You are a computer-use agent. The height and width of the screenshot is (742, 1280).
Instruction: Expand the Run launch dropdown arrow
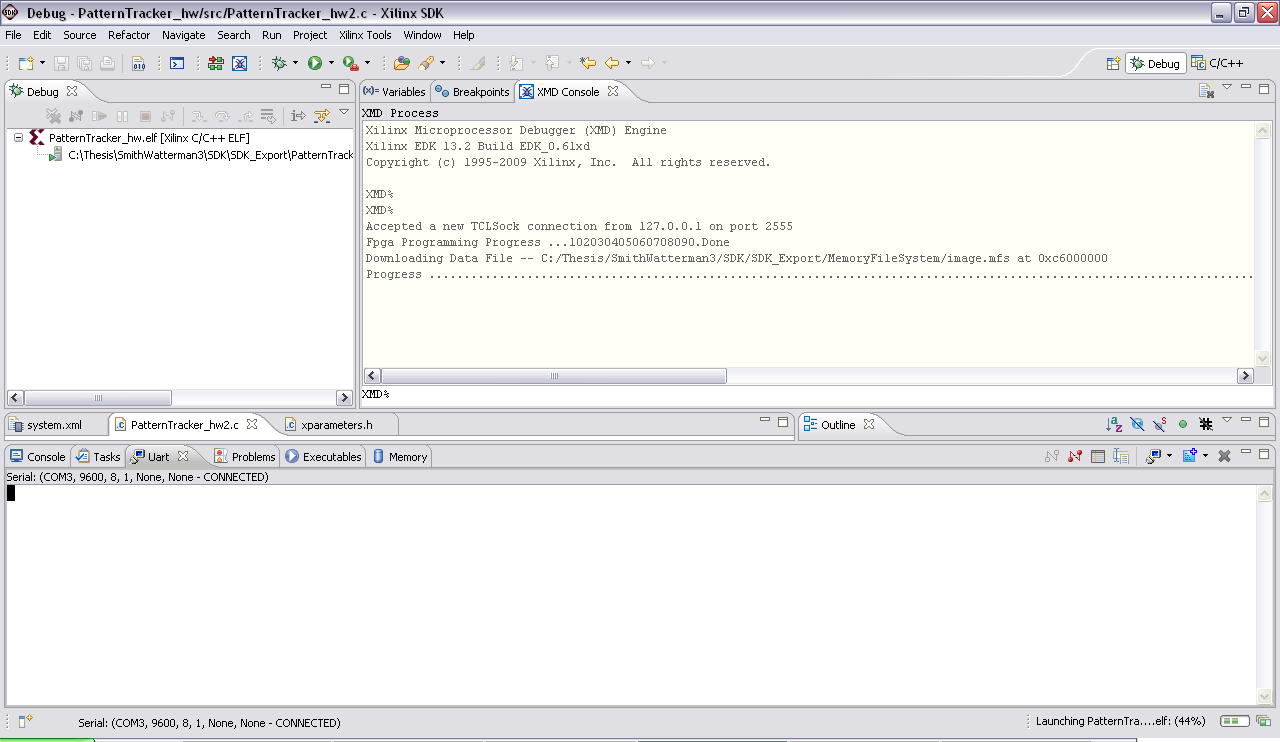point(331,63)
